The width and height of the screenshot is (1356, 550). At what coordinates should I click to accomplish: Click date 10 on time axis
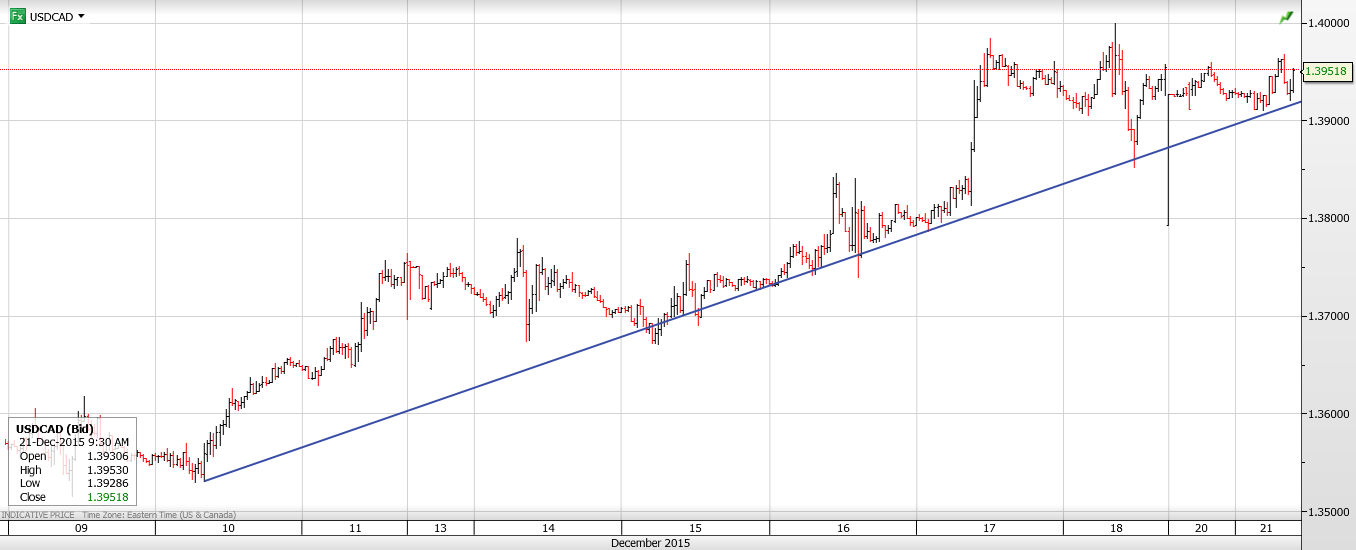point(228,528)
